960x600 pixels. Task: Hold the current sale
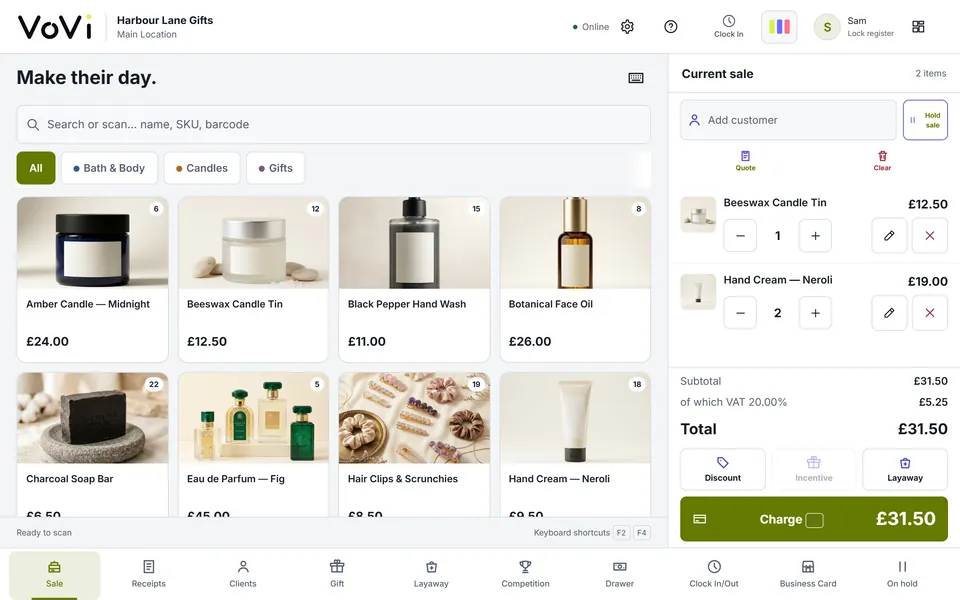[x=925, y=120]
